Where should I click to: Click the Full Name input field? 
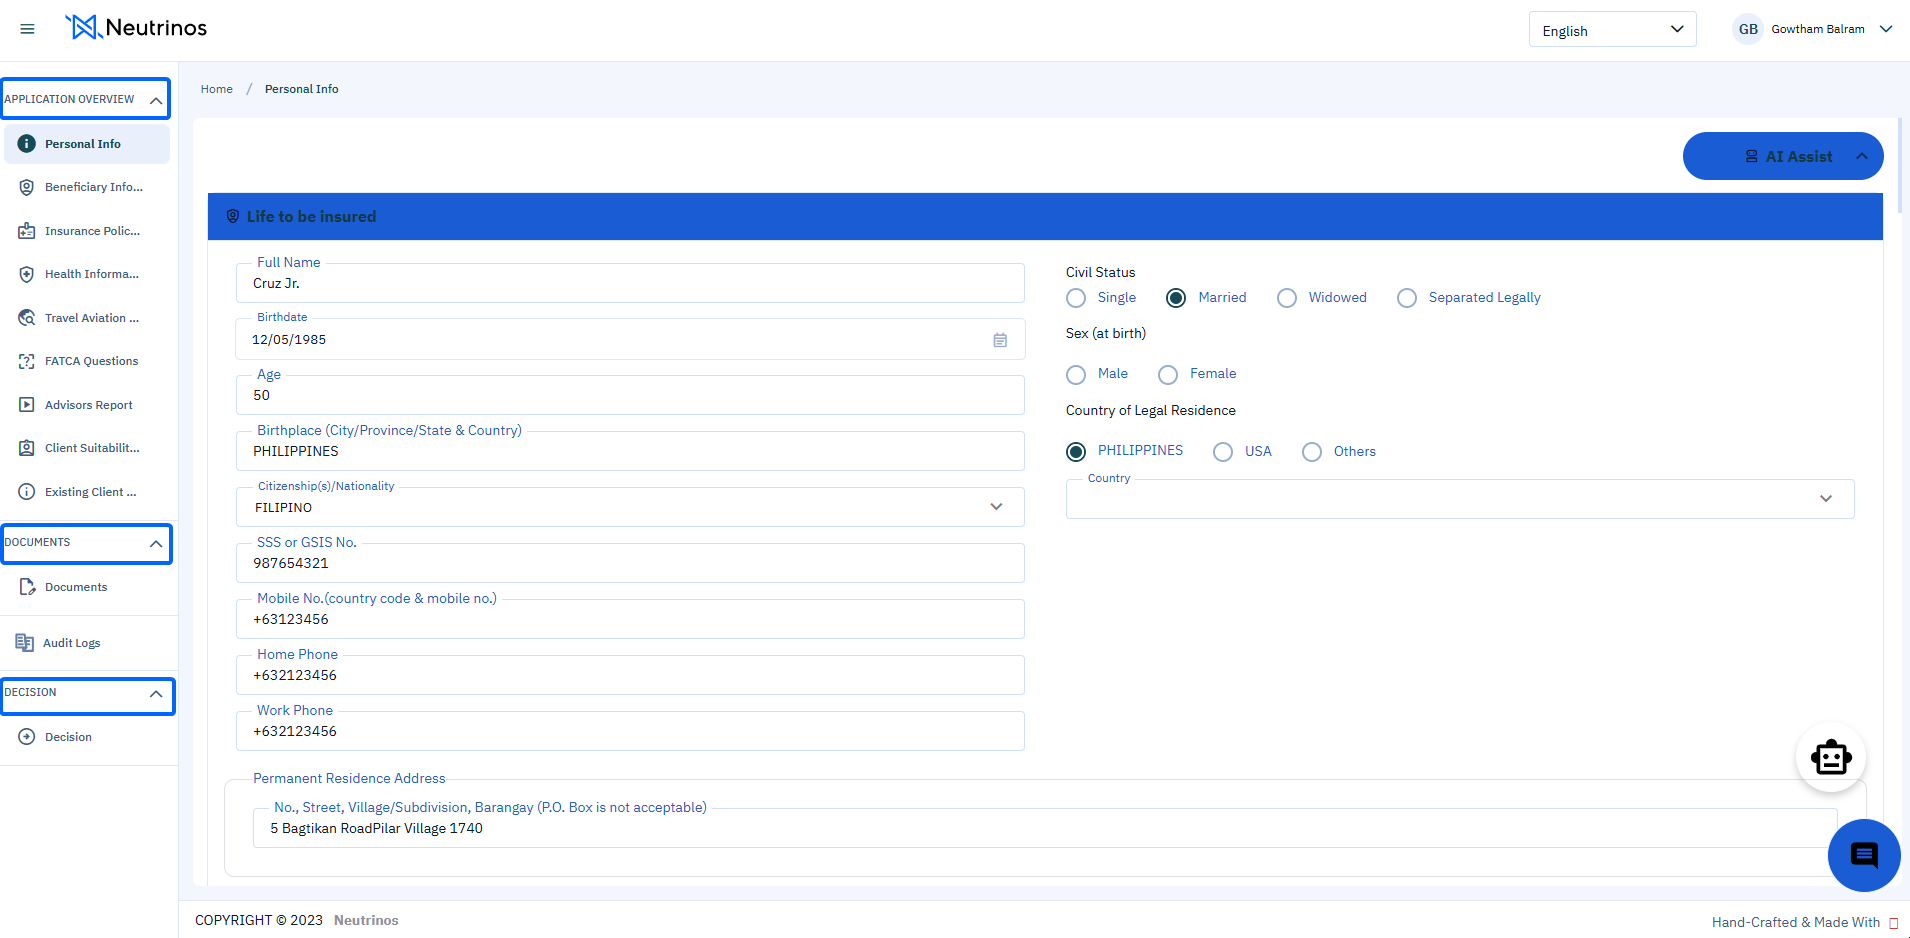(x=630, y=284)
